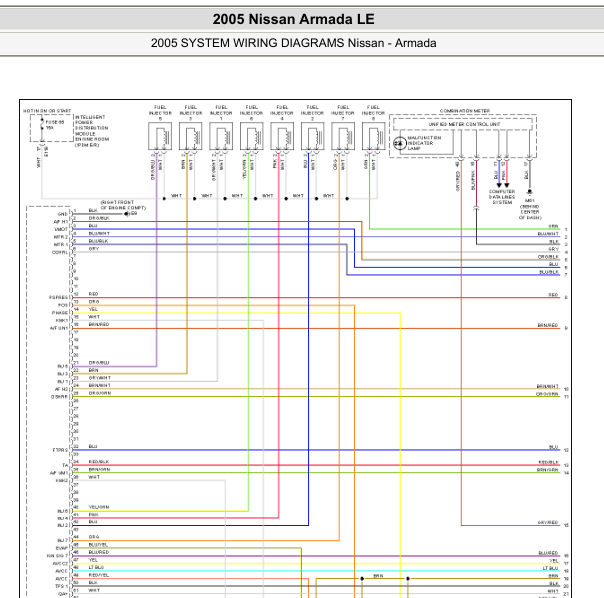
Task: Click the BLU wire arrow to Computer Data Lines
Action: [499, 185]
